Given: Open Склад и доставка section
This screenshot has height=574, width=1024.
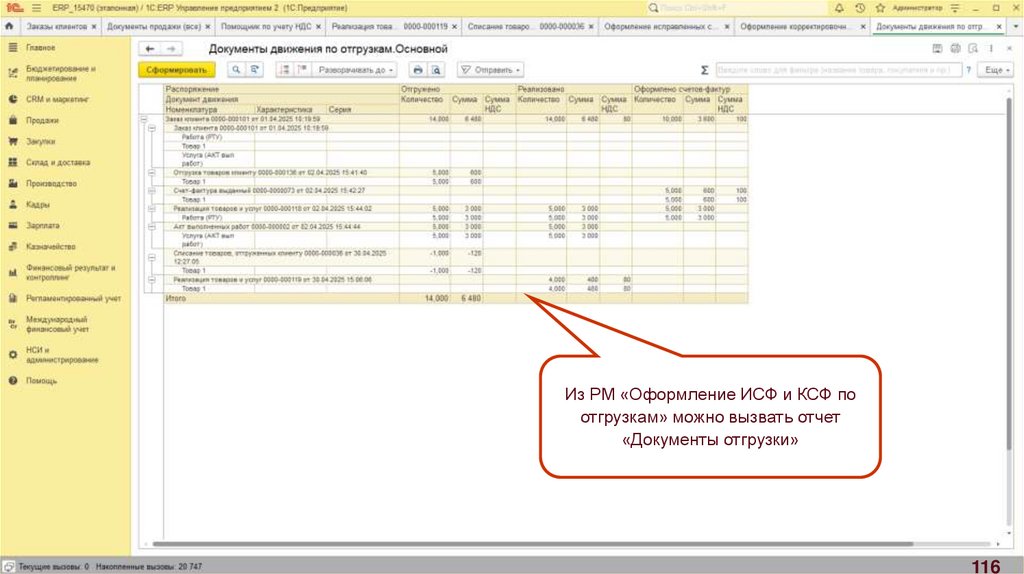Looking at the screenshot, I should 57,162.
